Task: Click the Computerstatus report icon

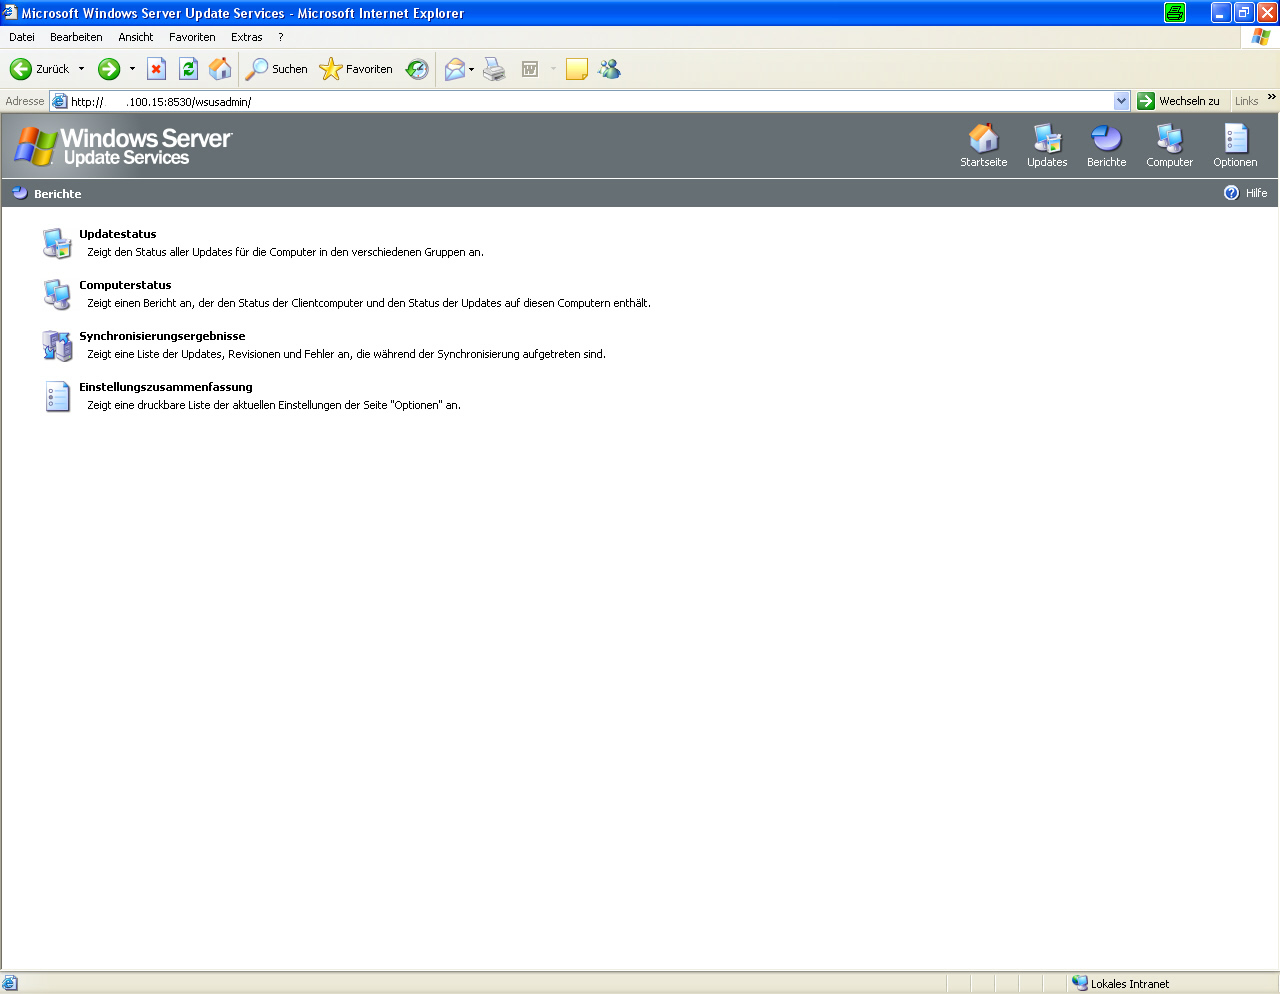Action: [57, 294]
